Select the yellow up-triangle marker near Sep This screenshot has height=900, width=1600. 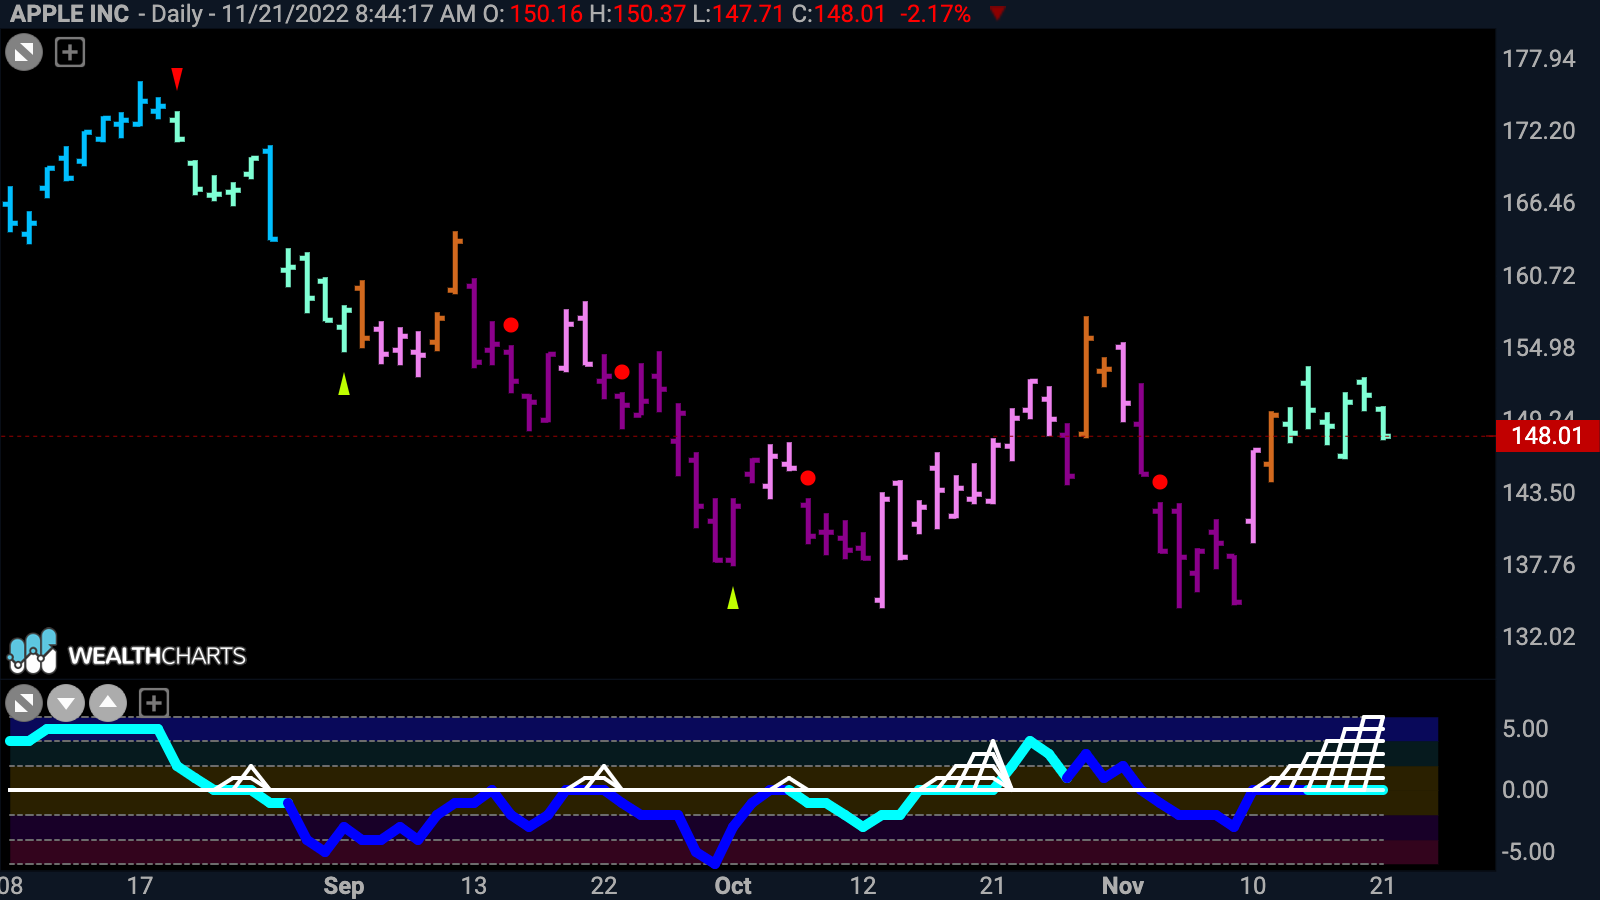point(344,384)
